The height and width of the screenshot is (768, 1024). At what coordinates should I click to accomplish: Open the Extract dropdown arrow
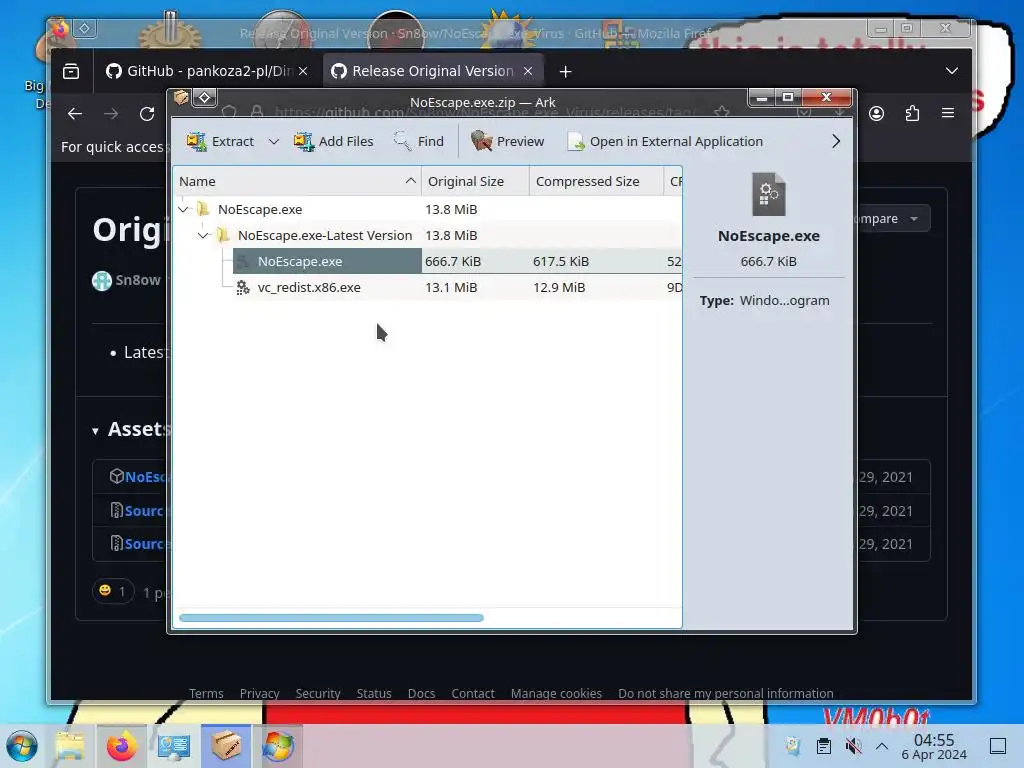coord(274,141)
